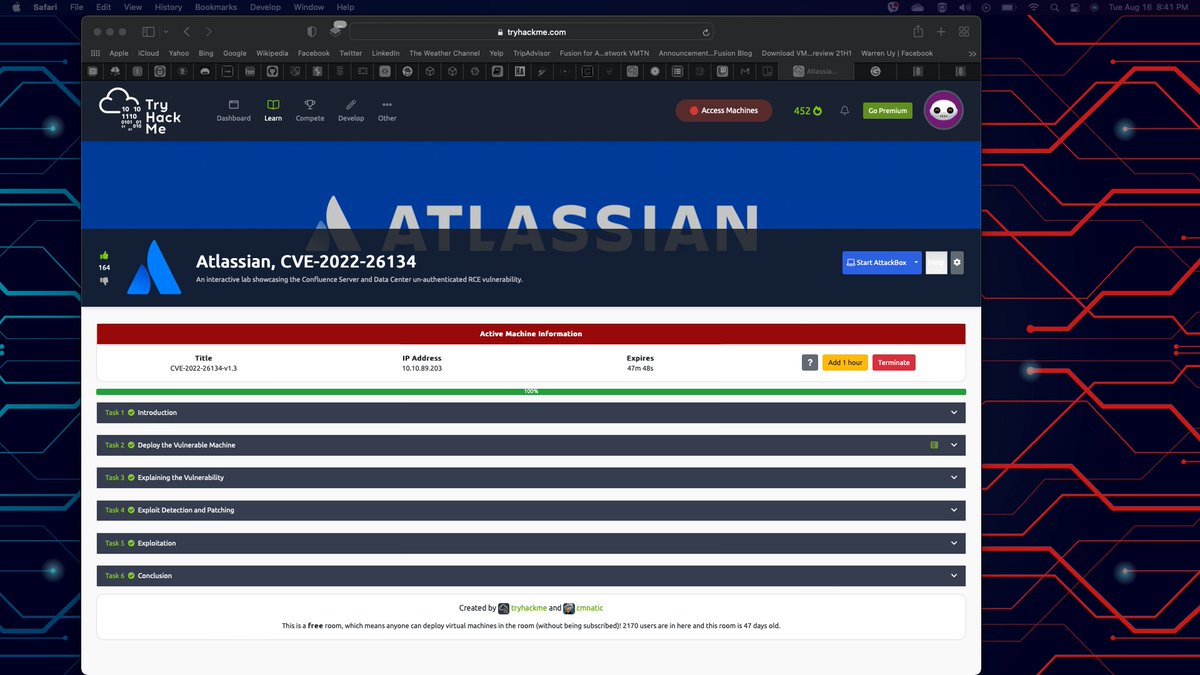Open the Start AttackBox dropdown arrow
The height and width of the screenshot is (675, 1200).
[x=916, y=262]
